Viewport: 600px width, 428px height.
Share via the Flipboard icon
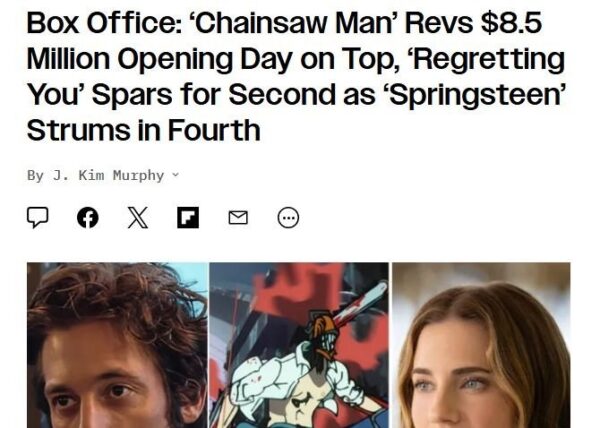tap(188, 218)
